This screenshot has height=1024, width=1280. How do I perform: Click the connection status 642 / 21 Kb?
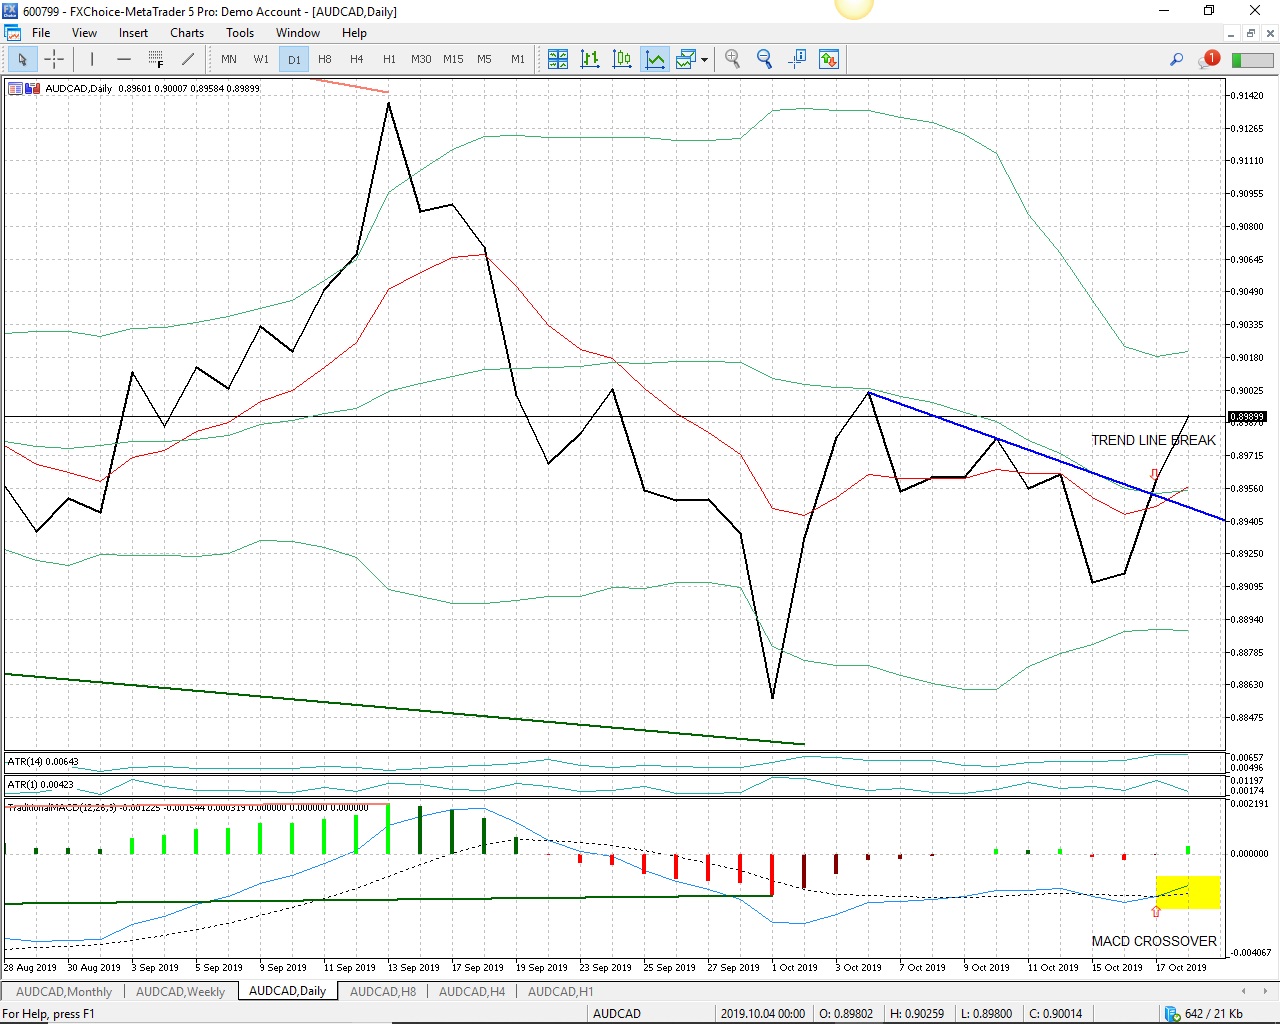1203,1014
